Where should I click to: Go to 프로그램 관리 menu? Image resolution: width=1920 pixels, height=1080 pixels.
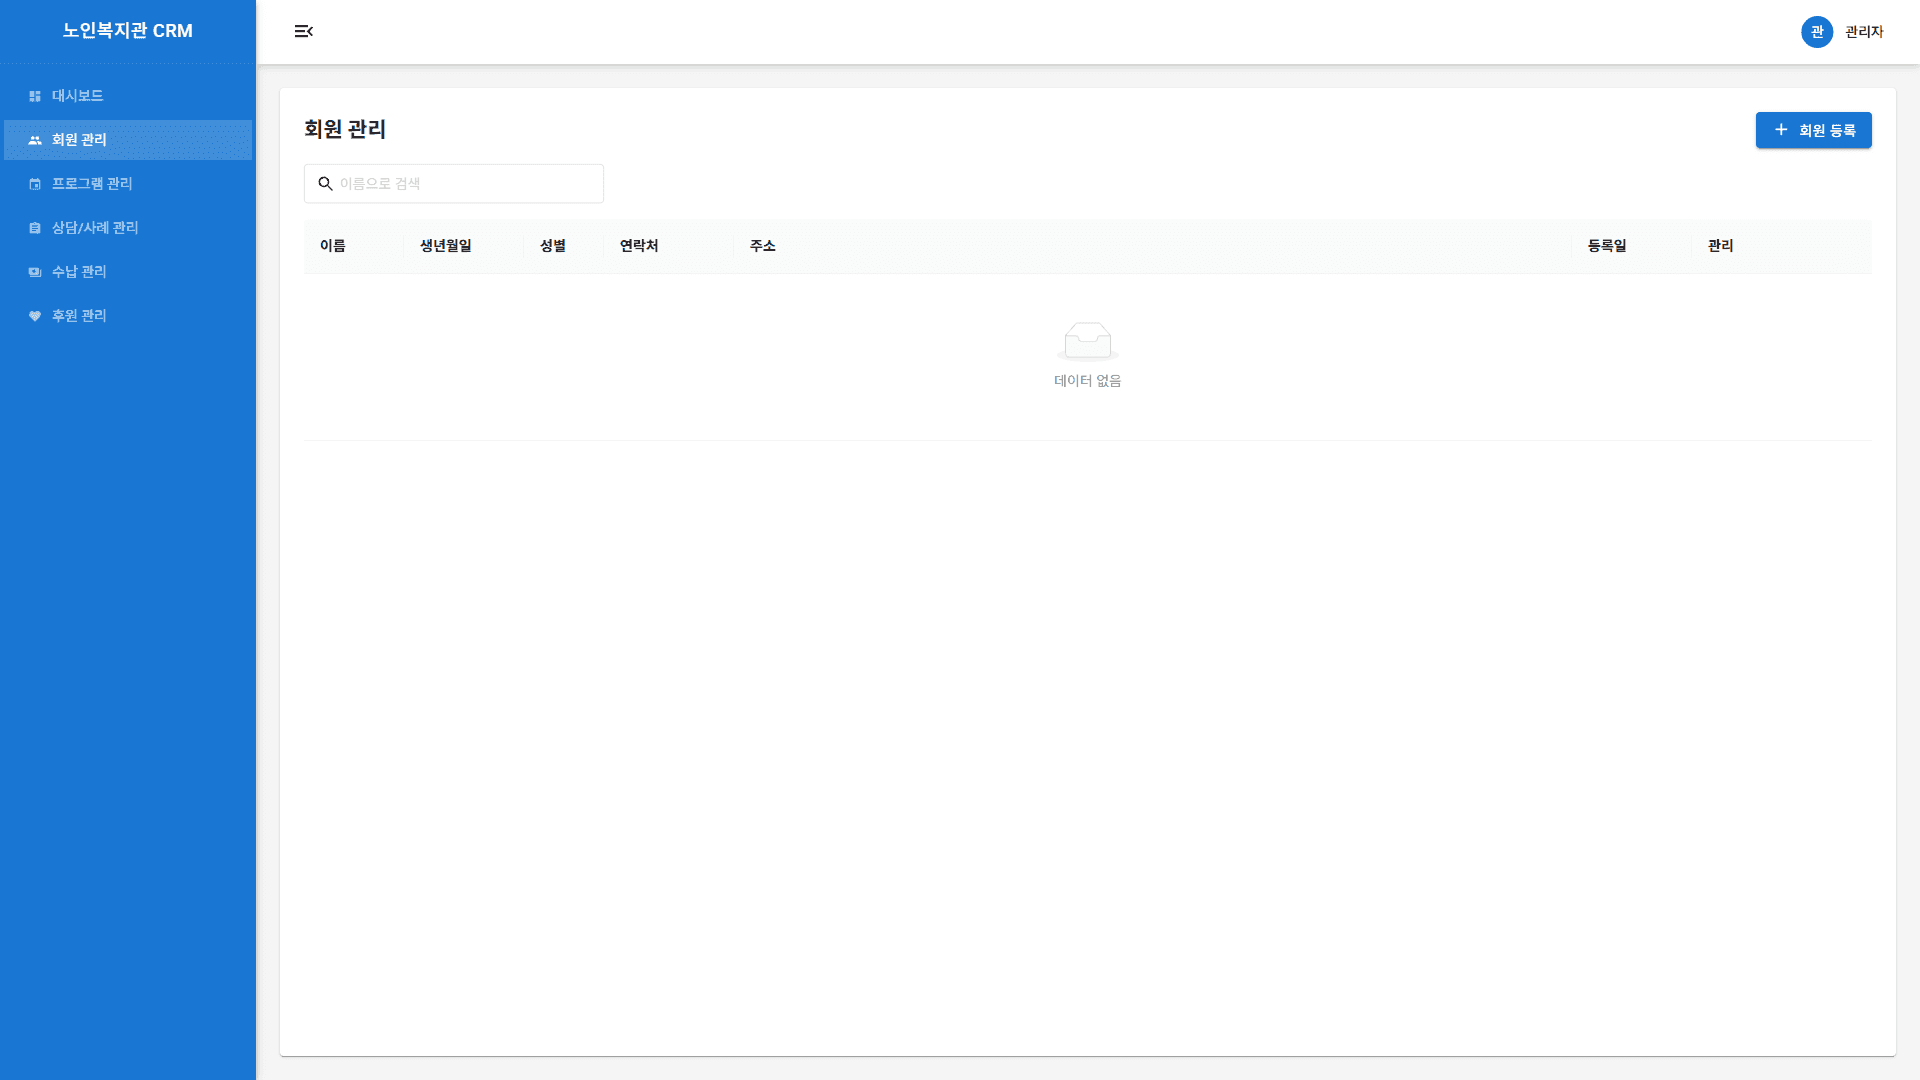point(92,184)
